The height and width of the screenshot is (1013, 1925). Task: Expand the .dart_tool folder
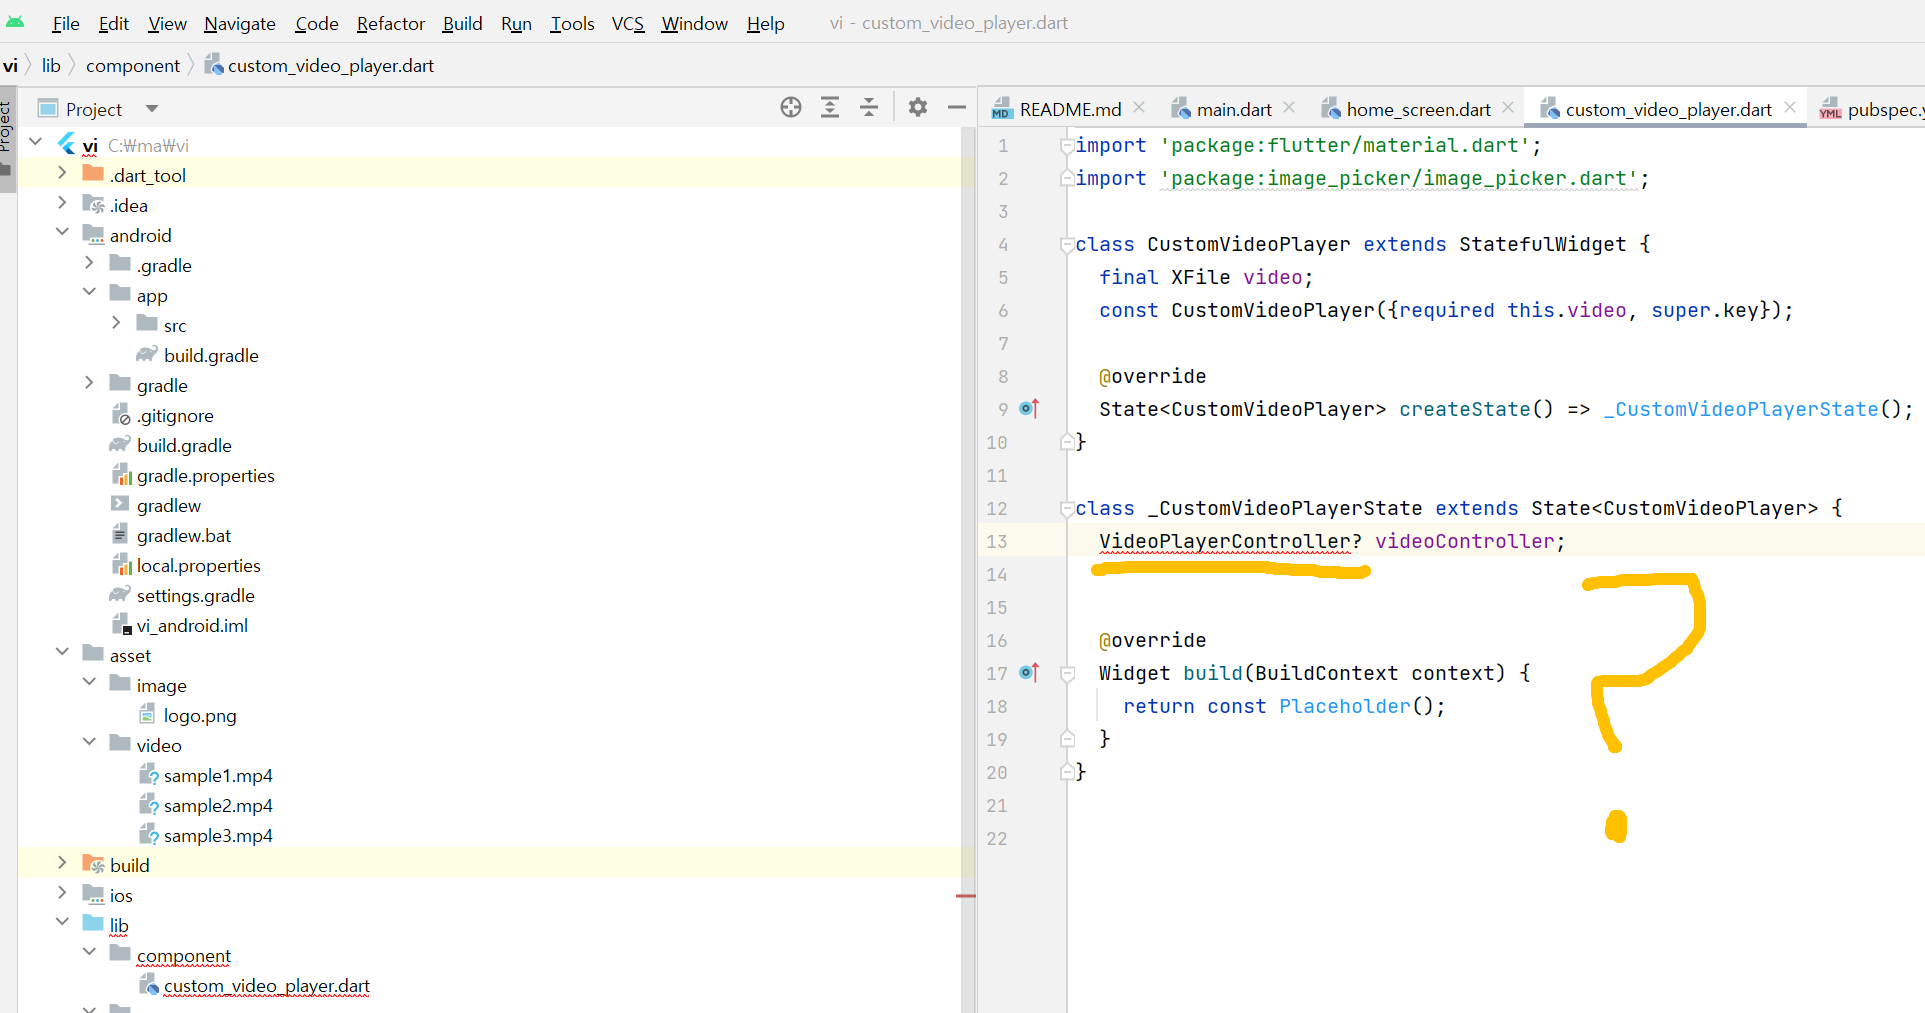62,173
